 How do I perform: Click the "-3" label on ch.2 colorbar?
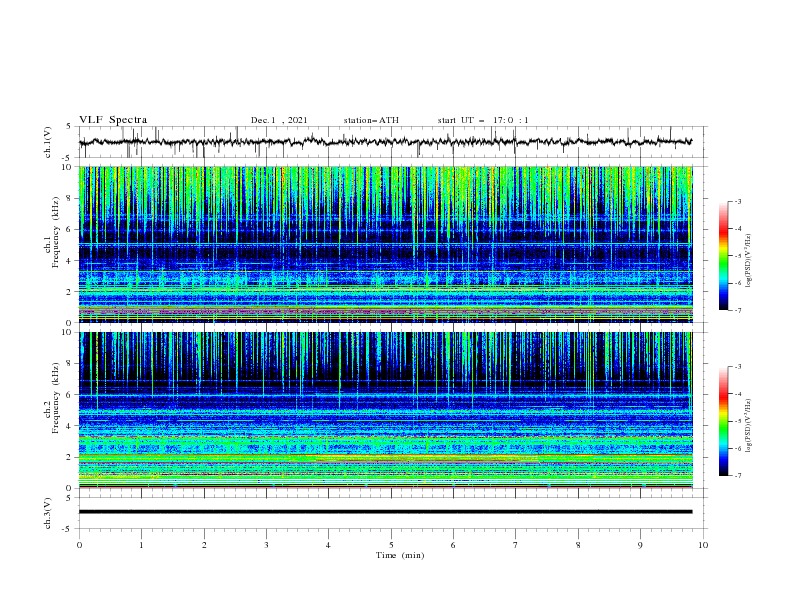click(x=738, y=367)
